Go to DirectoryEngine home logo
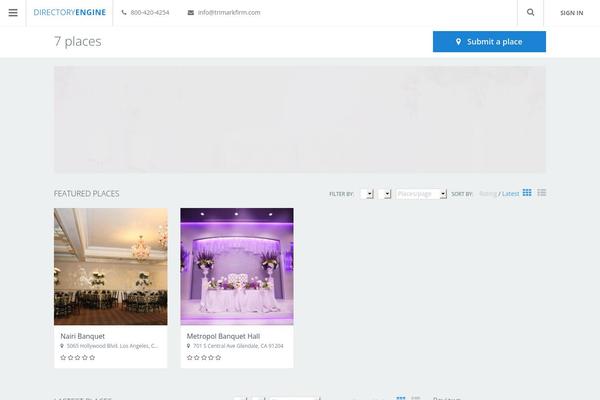 (x=70, y=12)
